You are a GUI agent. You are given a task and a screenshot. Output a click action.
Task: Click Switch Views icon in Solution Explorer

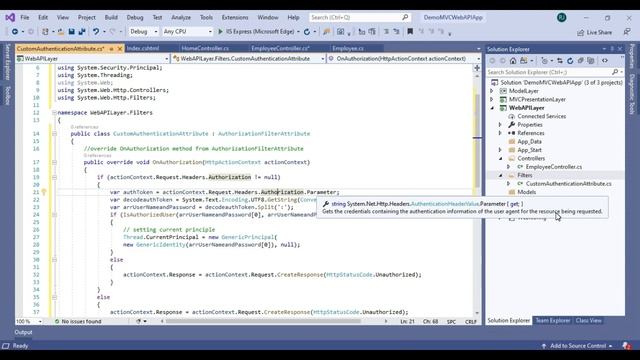pos(524,60)
